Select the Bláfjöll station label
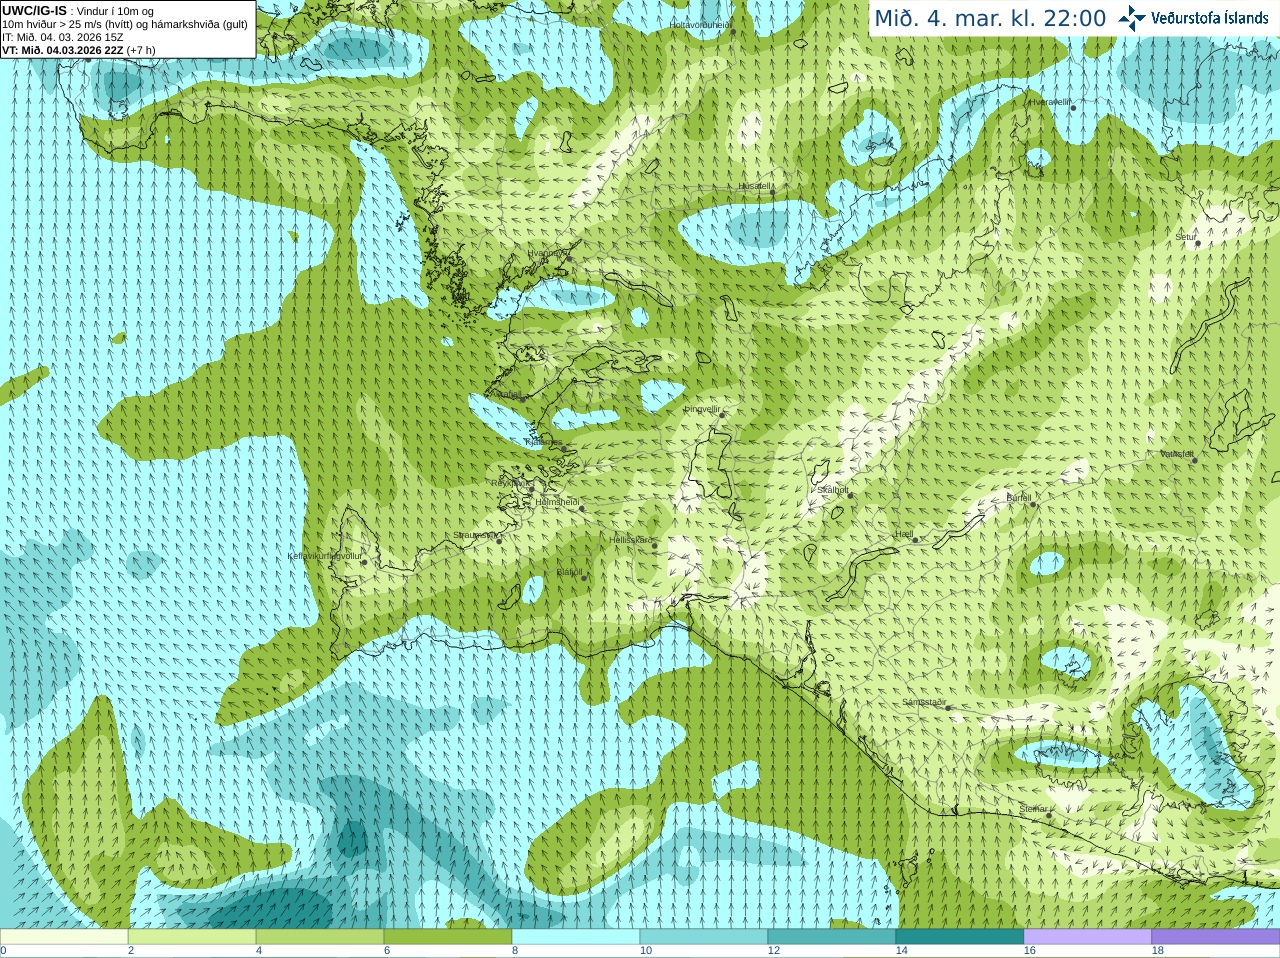The image size is (1280, 958). coord(569,572)
